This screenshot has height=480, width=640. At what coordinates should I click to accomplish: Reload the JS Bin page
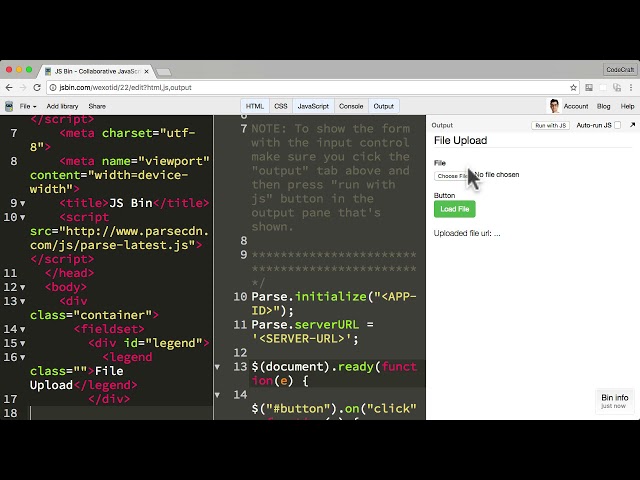coord(37,87)
